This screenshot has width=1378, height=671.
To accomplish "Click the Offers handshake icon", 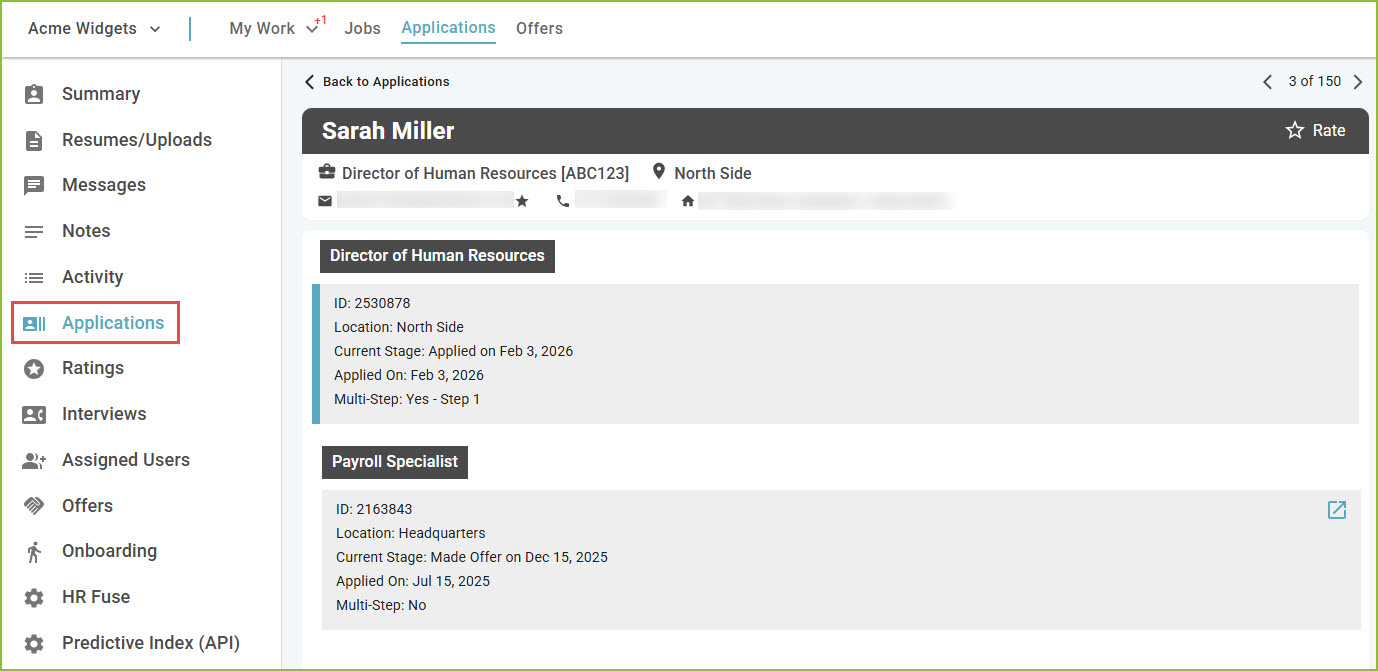I will (34, 506).
